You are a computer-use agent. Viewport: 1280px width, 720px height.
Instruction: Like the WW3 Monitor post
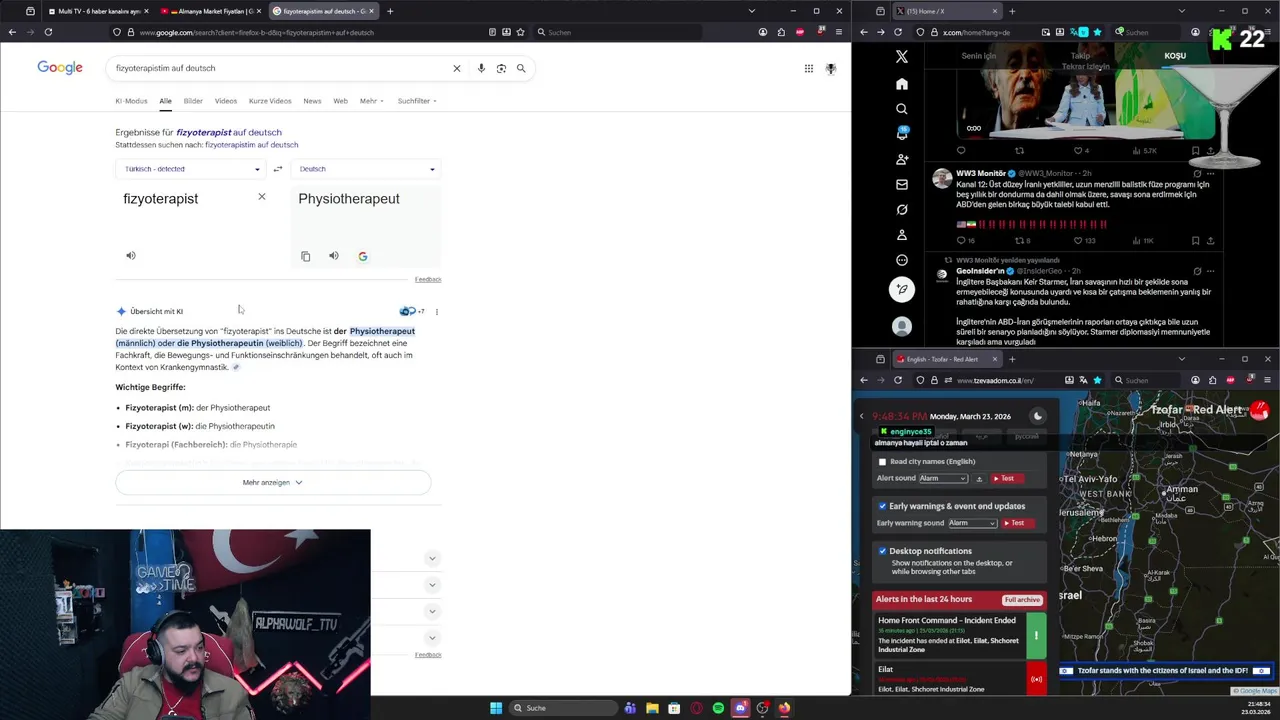click(x=1079, y=240)
